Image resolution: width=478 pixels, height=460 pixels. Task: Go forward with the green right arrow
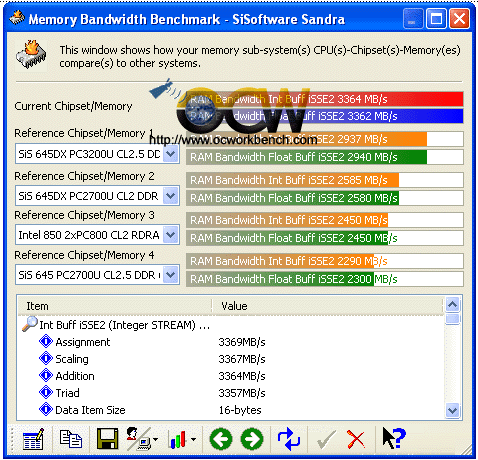tap(252, 439)
